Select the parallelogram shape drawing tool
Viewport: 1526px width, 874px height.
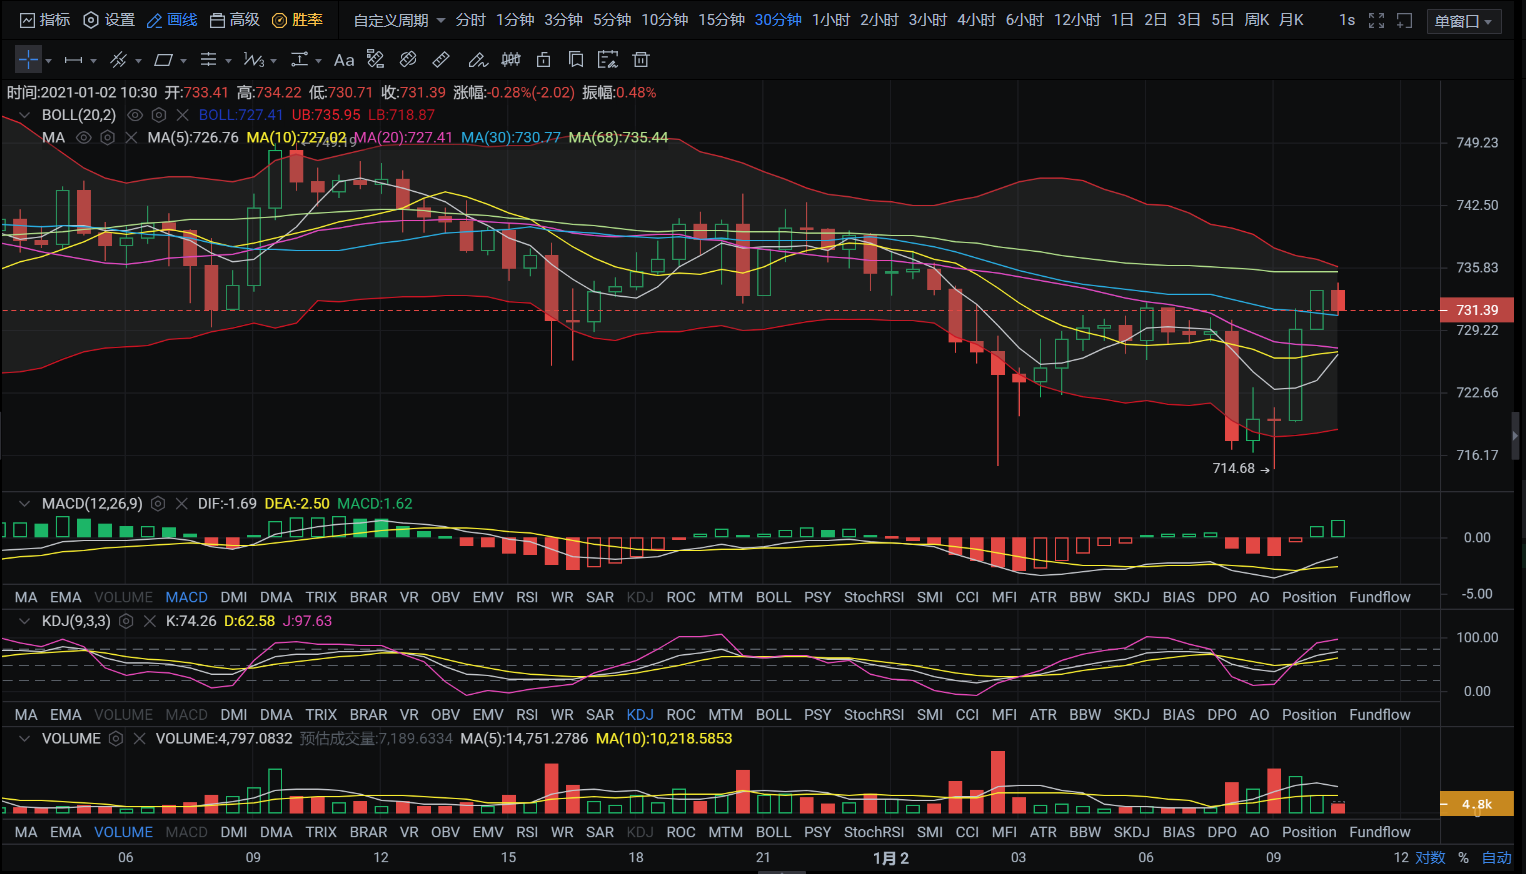(x=164, y=60)
